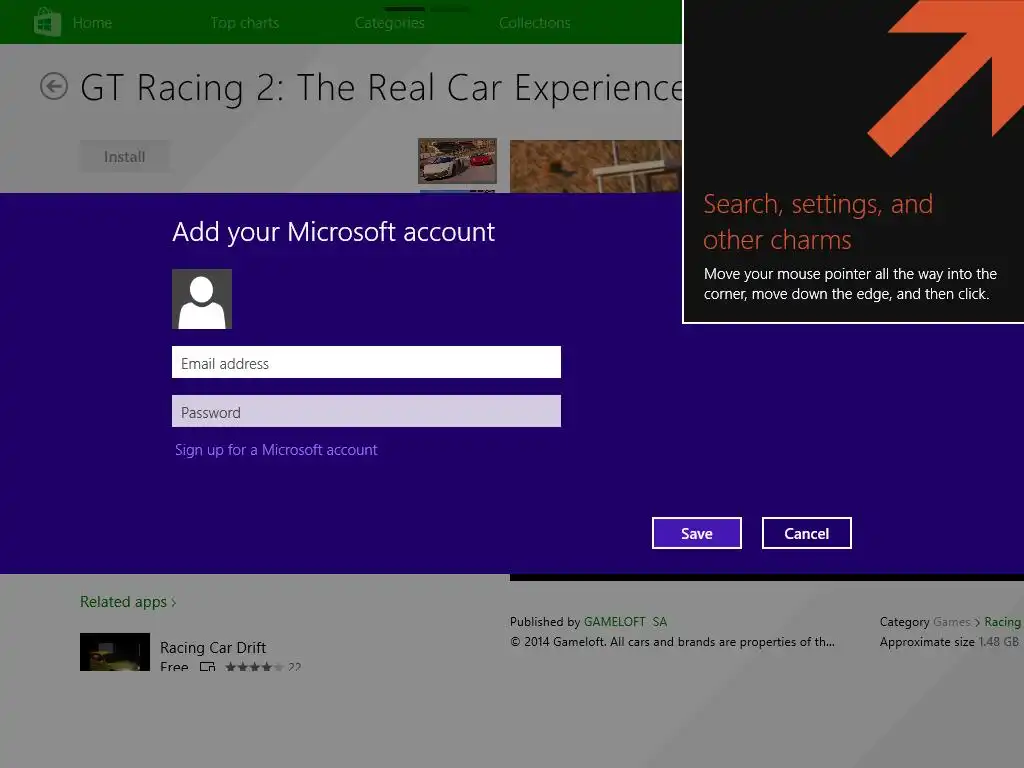Image resolution: width=1024 pixels, height=768 pixels.
Task: Click the Email address field
Action: click(x=366, y=362)
